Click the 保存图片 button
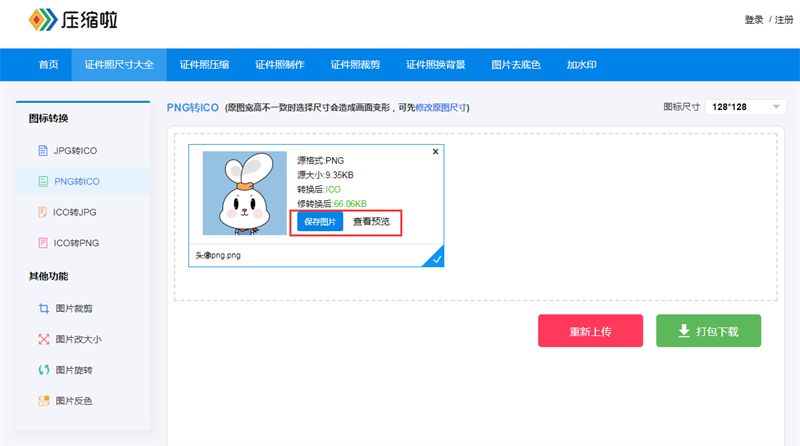Viewport: 800px width, 446px height. (x=320, y=221)
